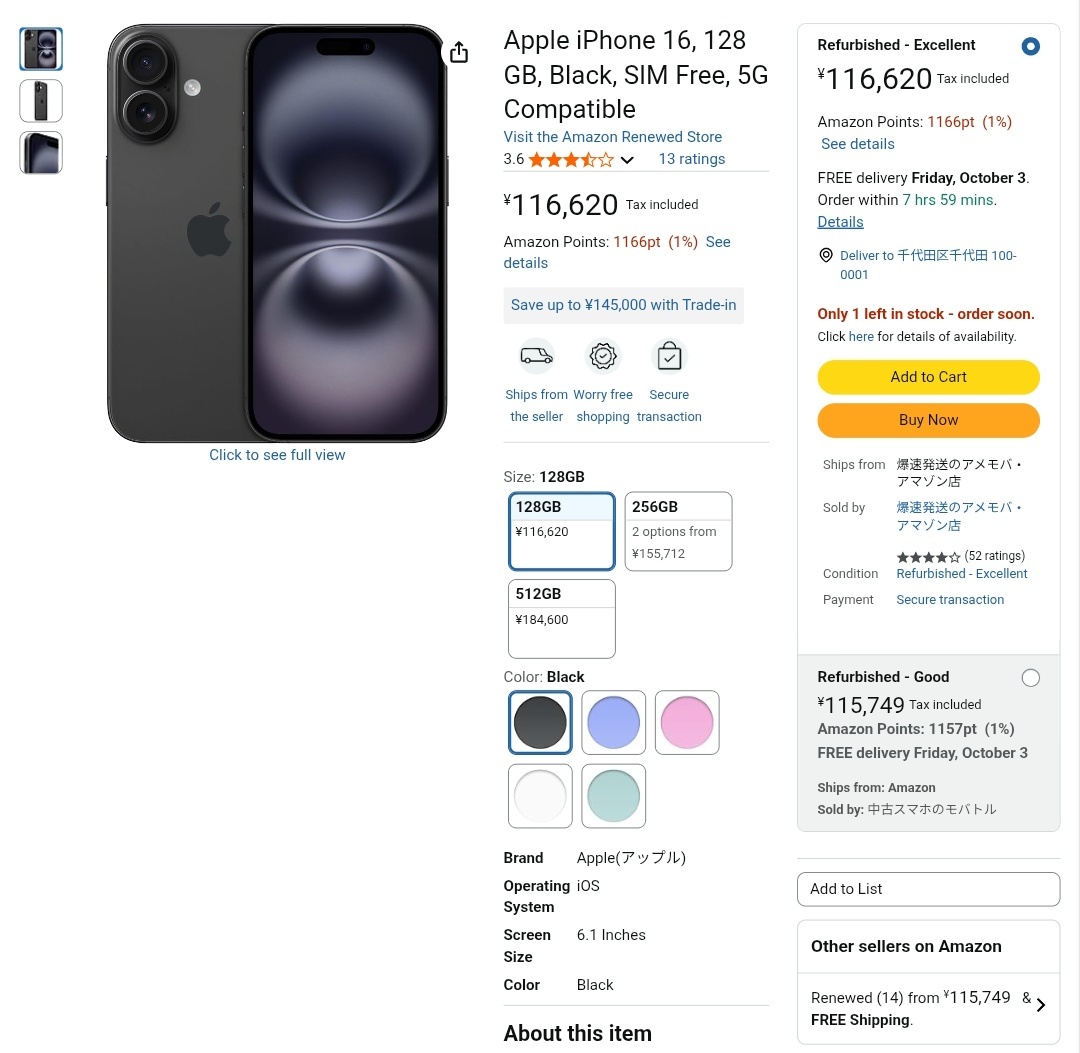Pick the pink color swatch
Screen dimensions: 1080x1053
(x=687, y=722)
